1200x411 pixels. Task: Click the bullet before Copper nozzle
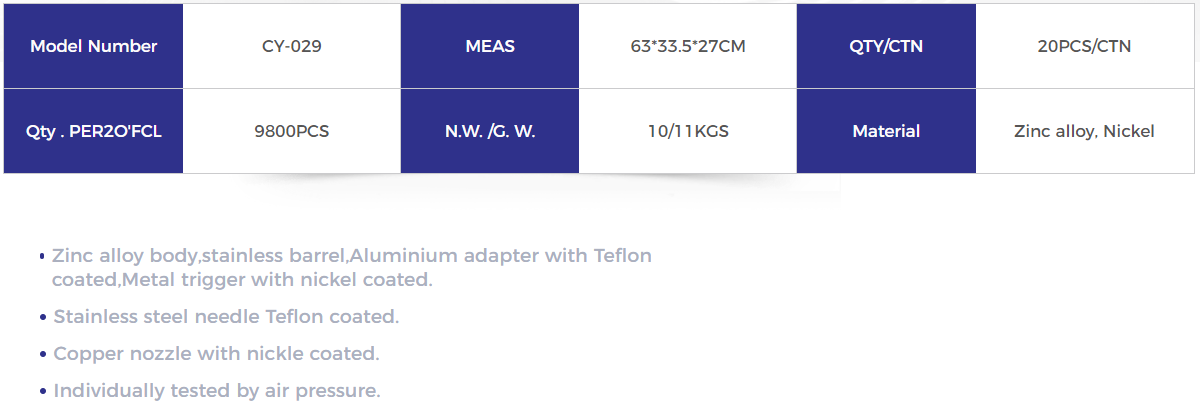click(x=43, y=355)
